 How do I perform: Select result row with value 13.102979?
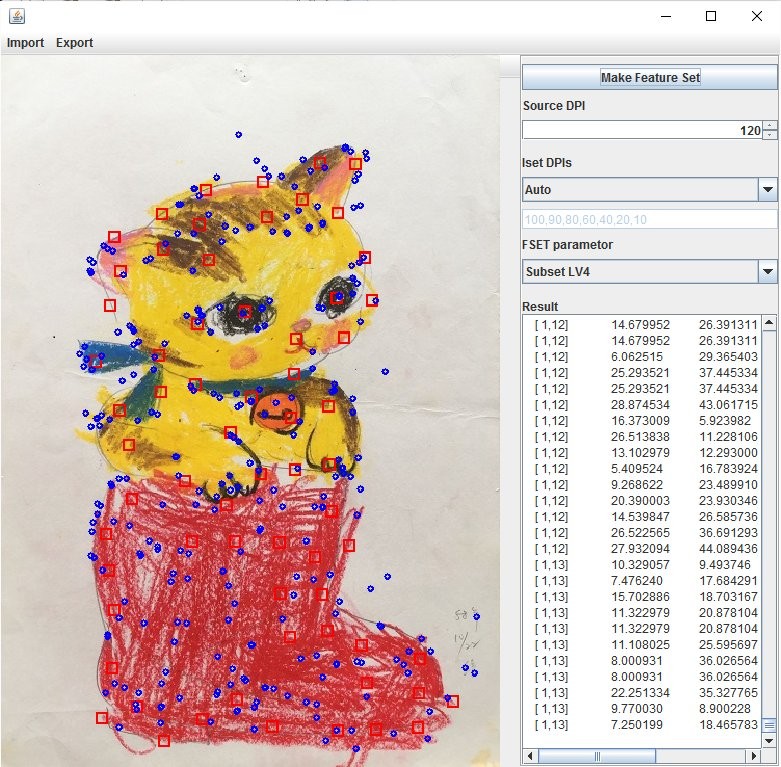(643, 453)
